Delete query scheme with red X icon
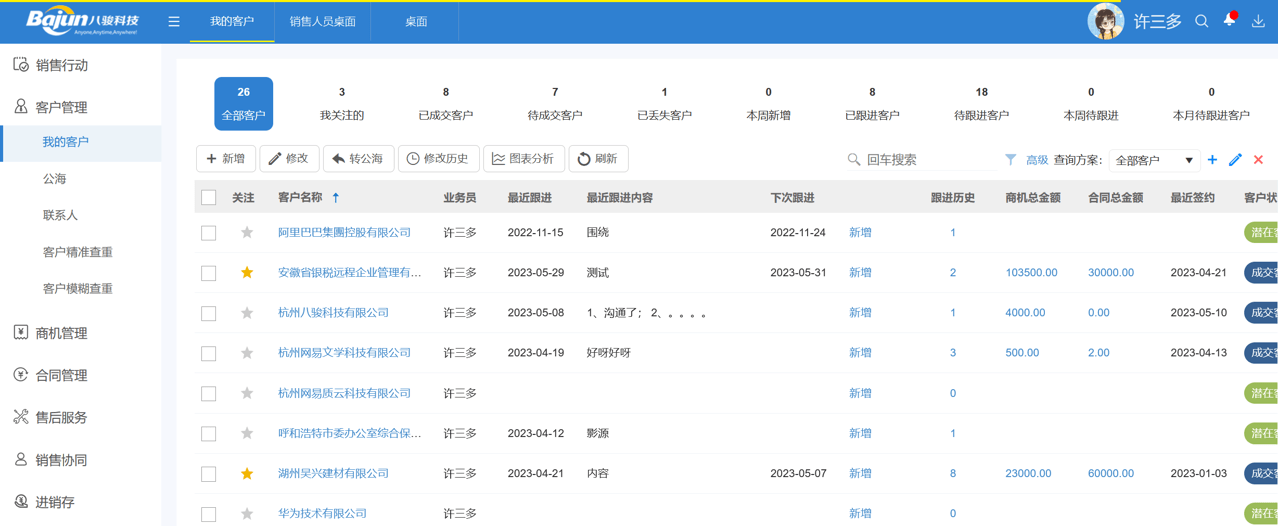 (1258, 160)
